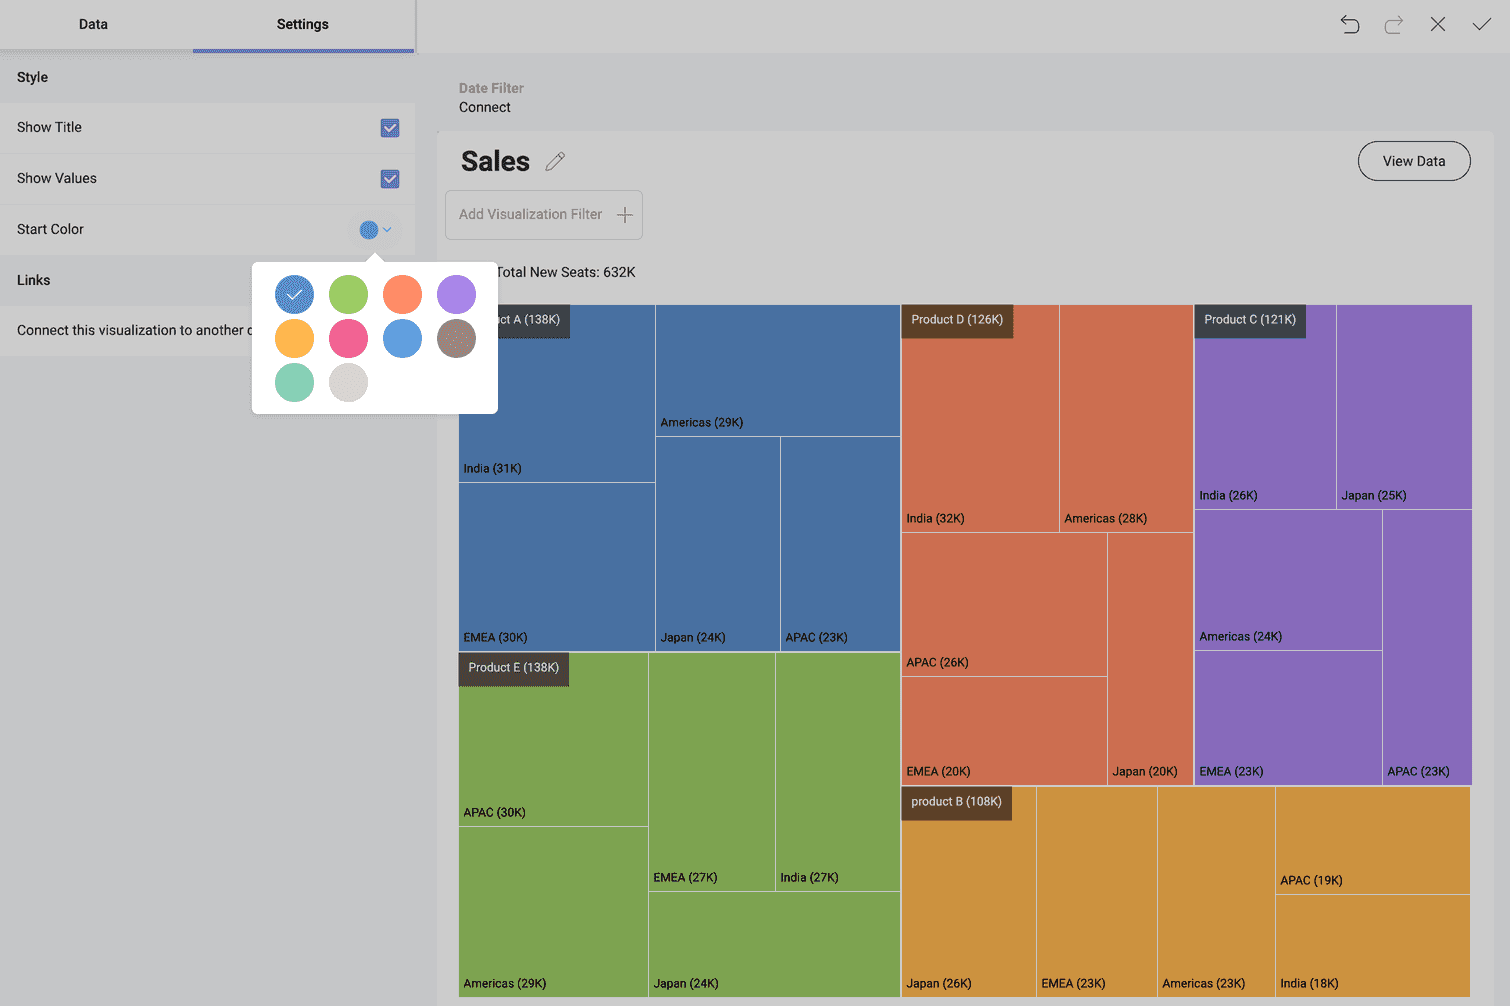Screen dimensions: 1510x1006
Task: Toggle the Show Values checkbox
Action: click(x=390, y=179)
